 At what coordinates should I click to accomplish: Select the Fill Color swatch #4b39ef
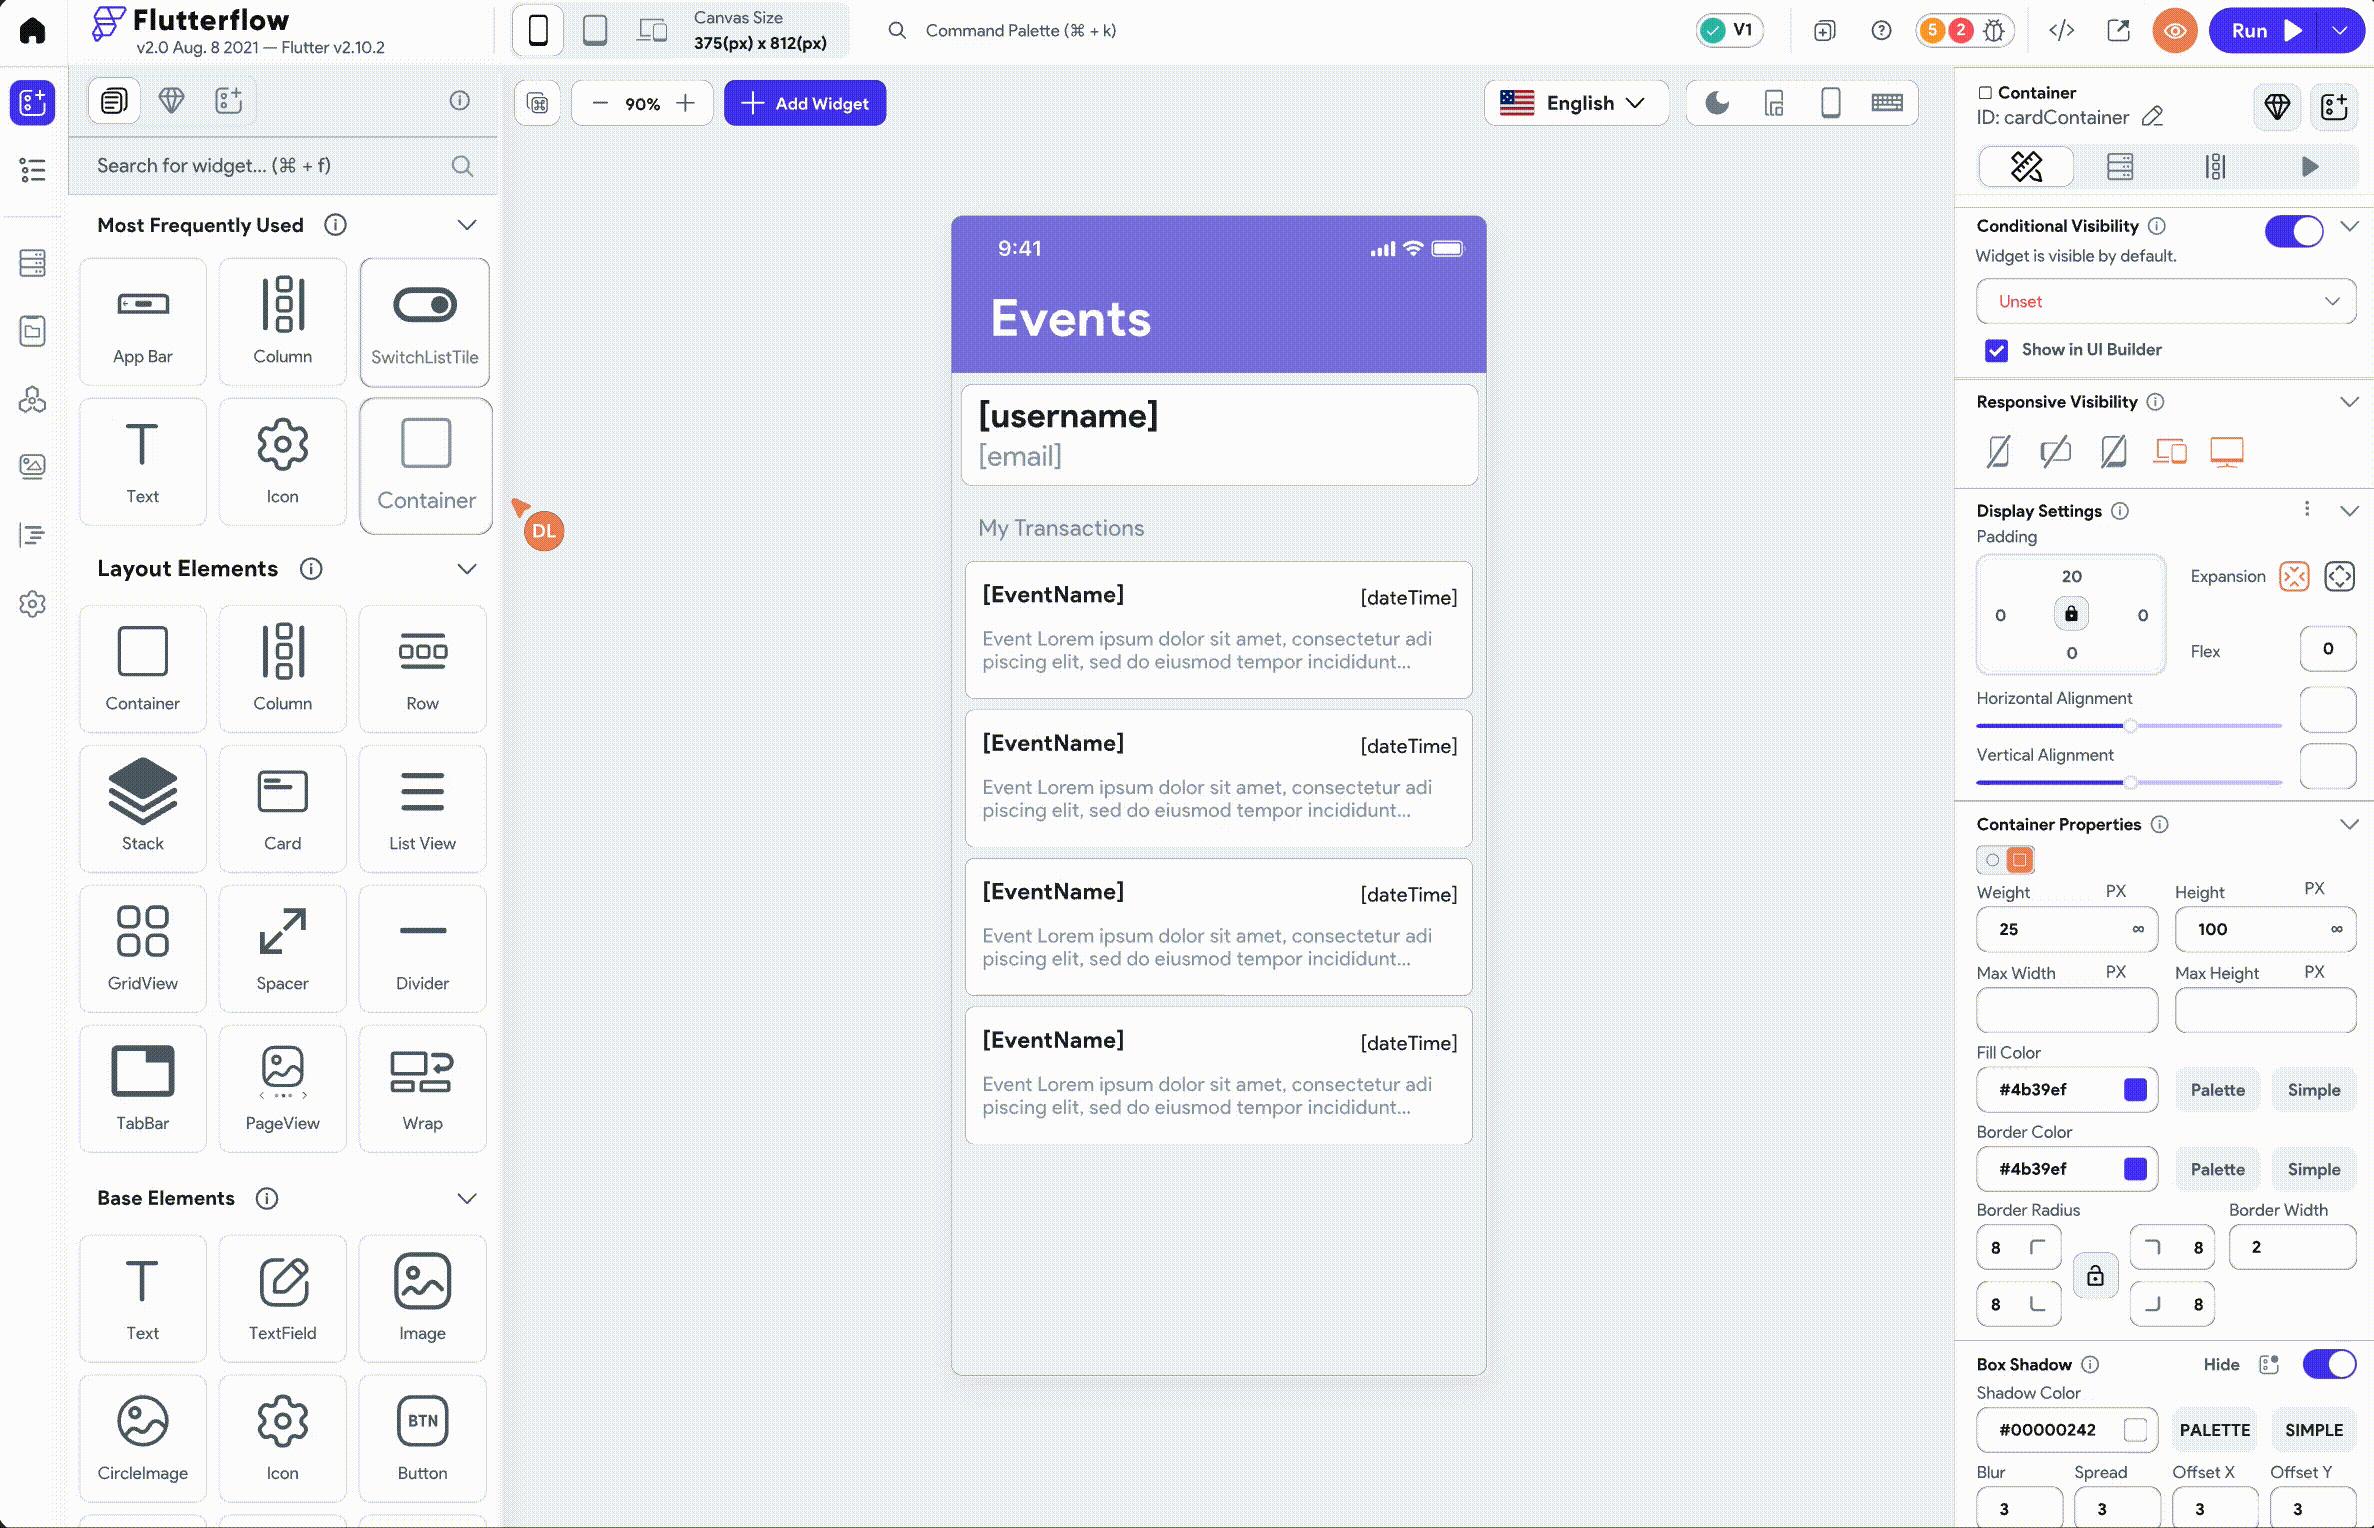[x=2135, y=1088]
